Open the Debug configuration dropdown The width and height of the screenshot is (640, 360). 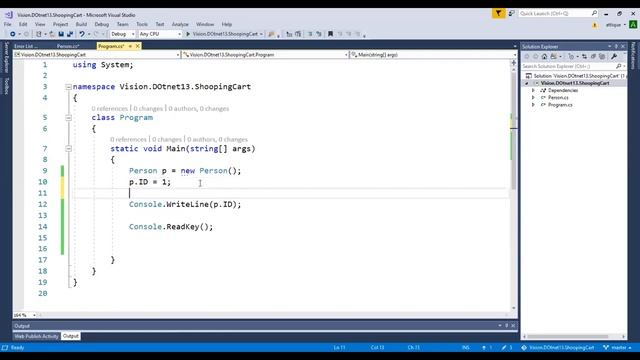[133, 34]
